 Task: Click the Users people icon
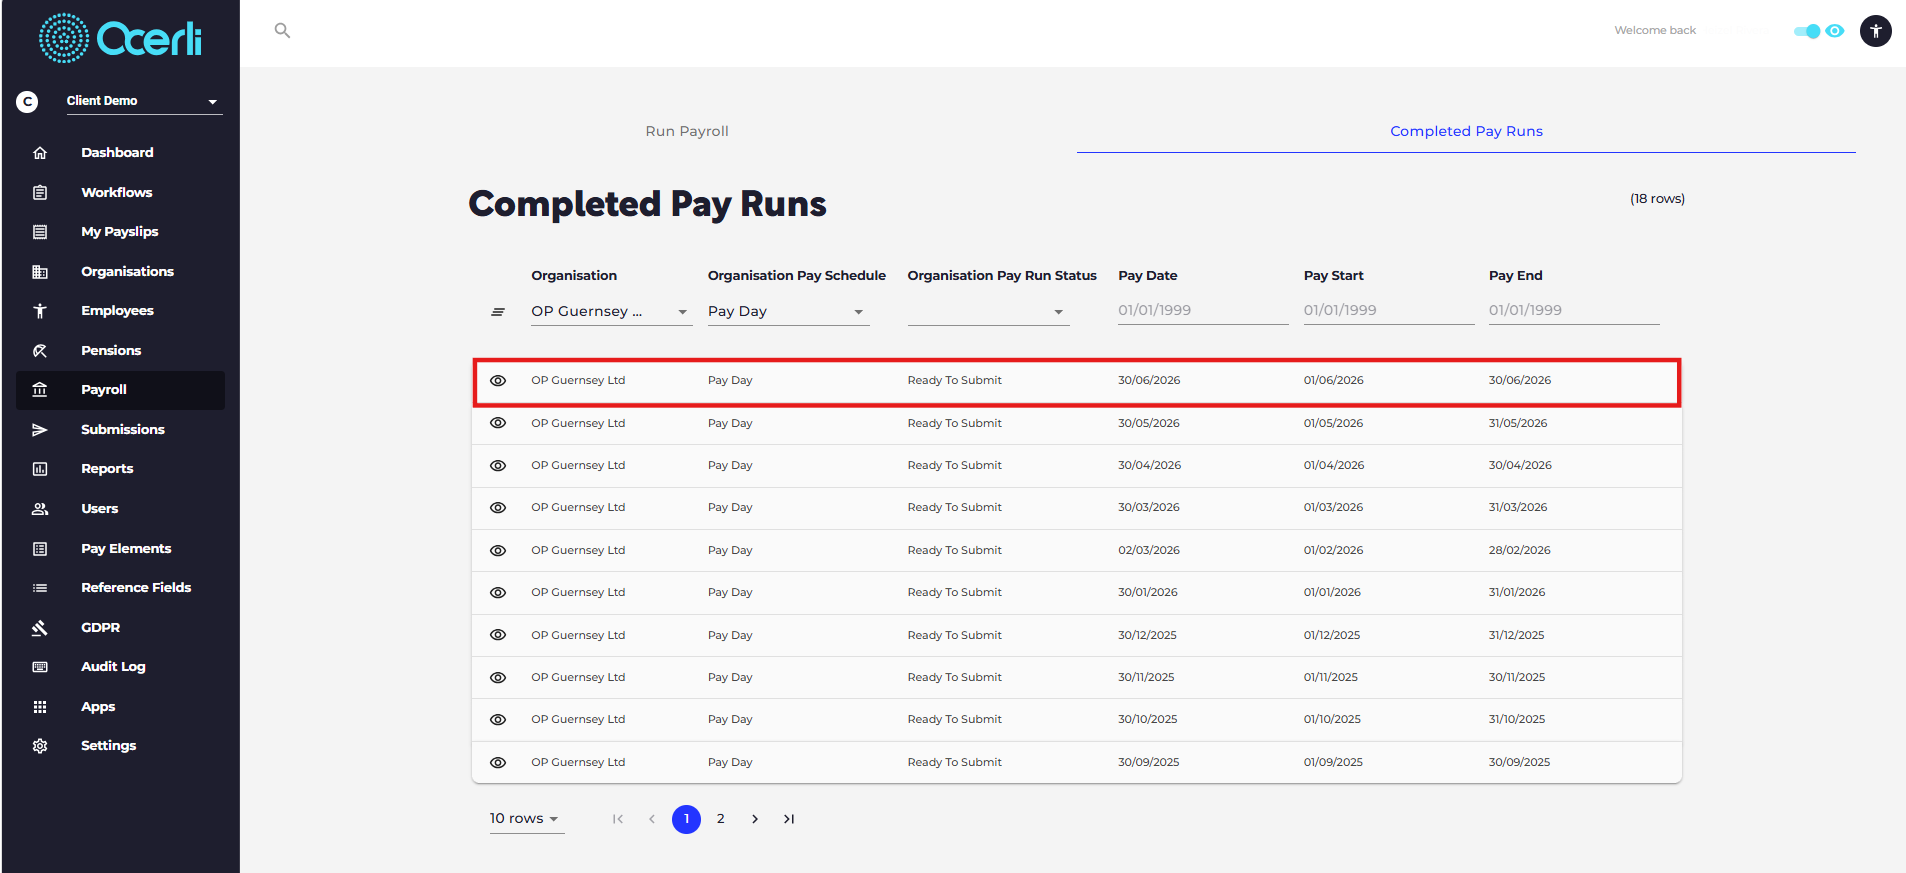pos(40,509)
